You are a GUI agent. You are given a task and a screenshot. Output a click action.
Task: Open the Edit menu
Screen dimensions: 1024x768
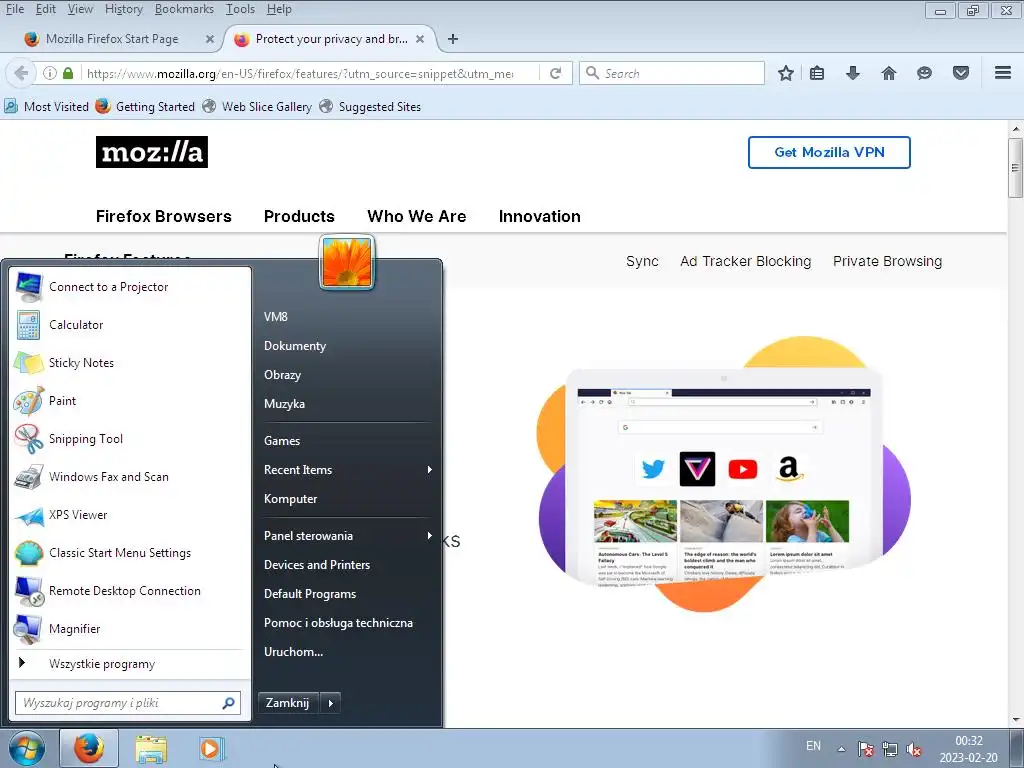(x=45, y=9)
